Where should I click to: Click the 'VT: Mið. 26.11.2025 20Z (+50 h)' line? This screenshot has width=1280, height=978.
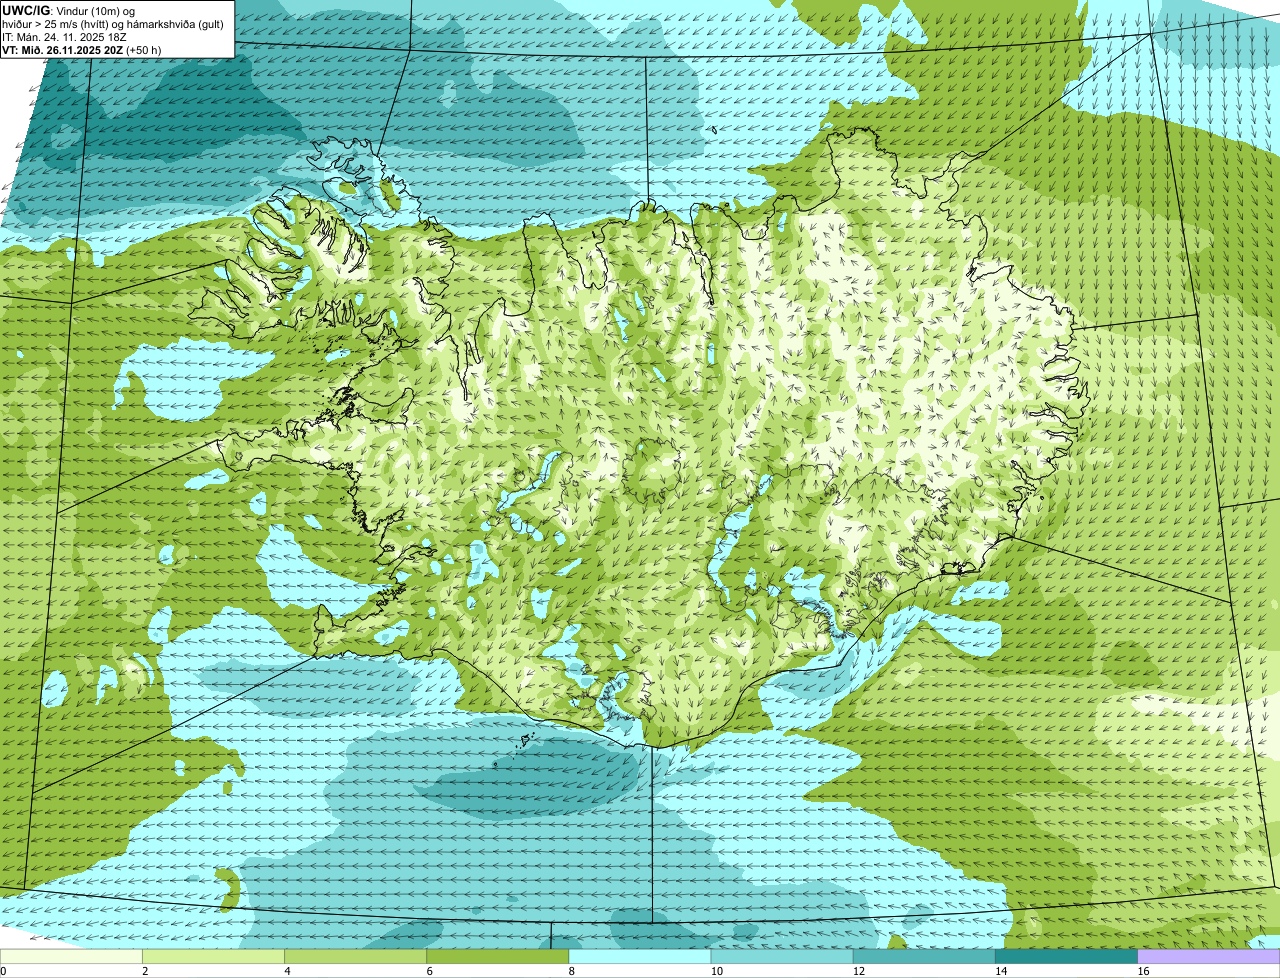click(82, 49)
